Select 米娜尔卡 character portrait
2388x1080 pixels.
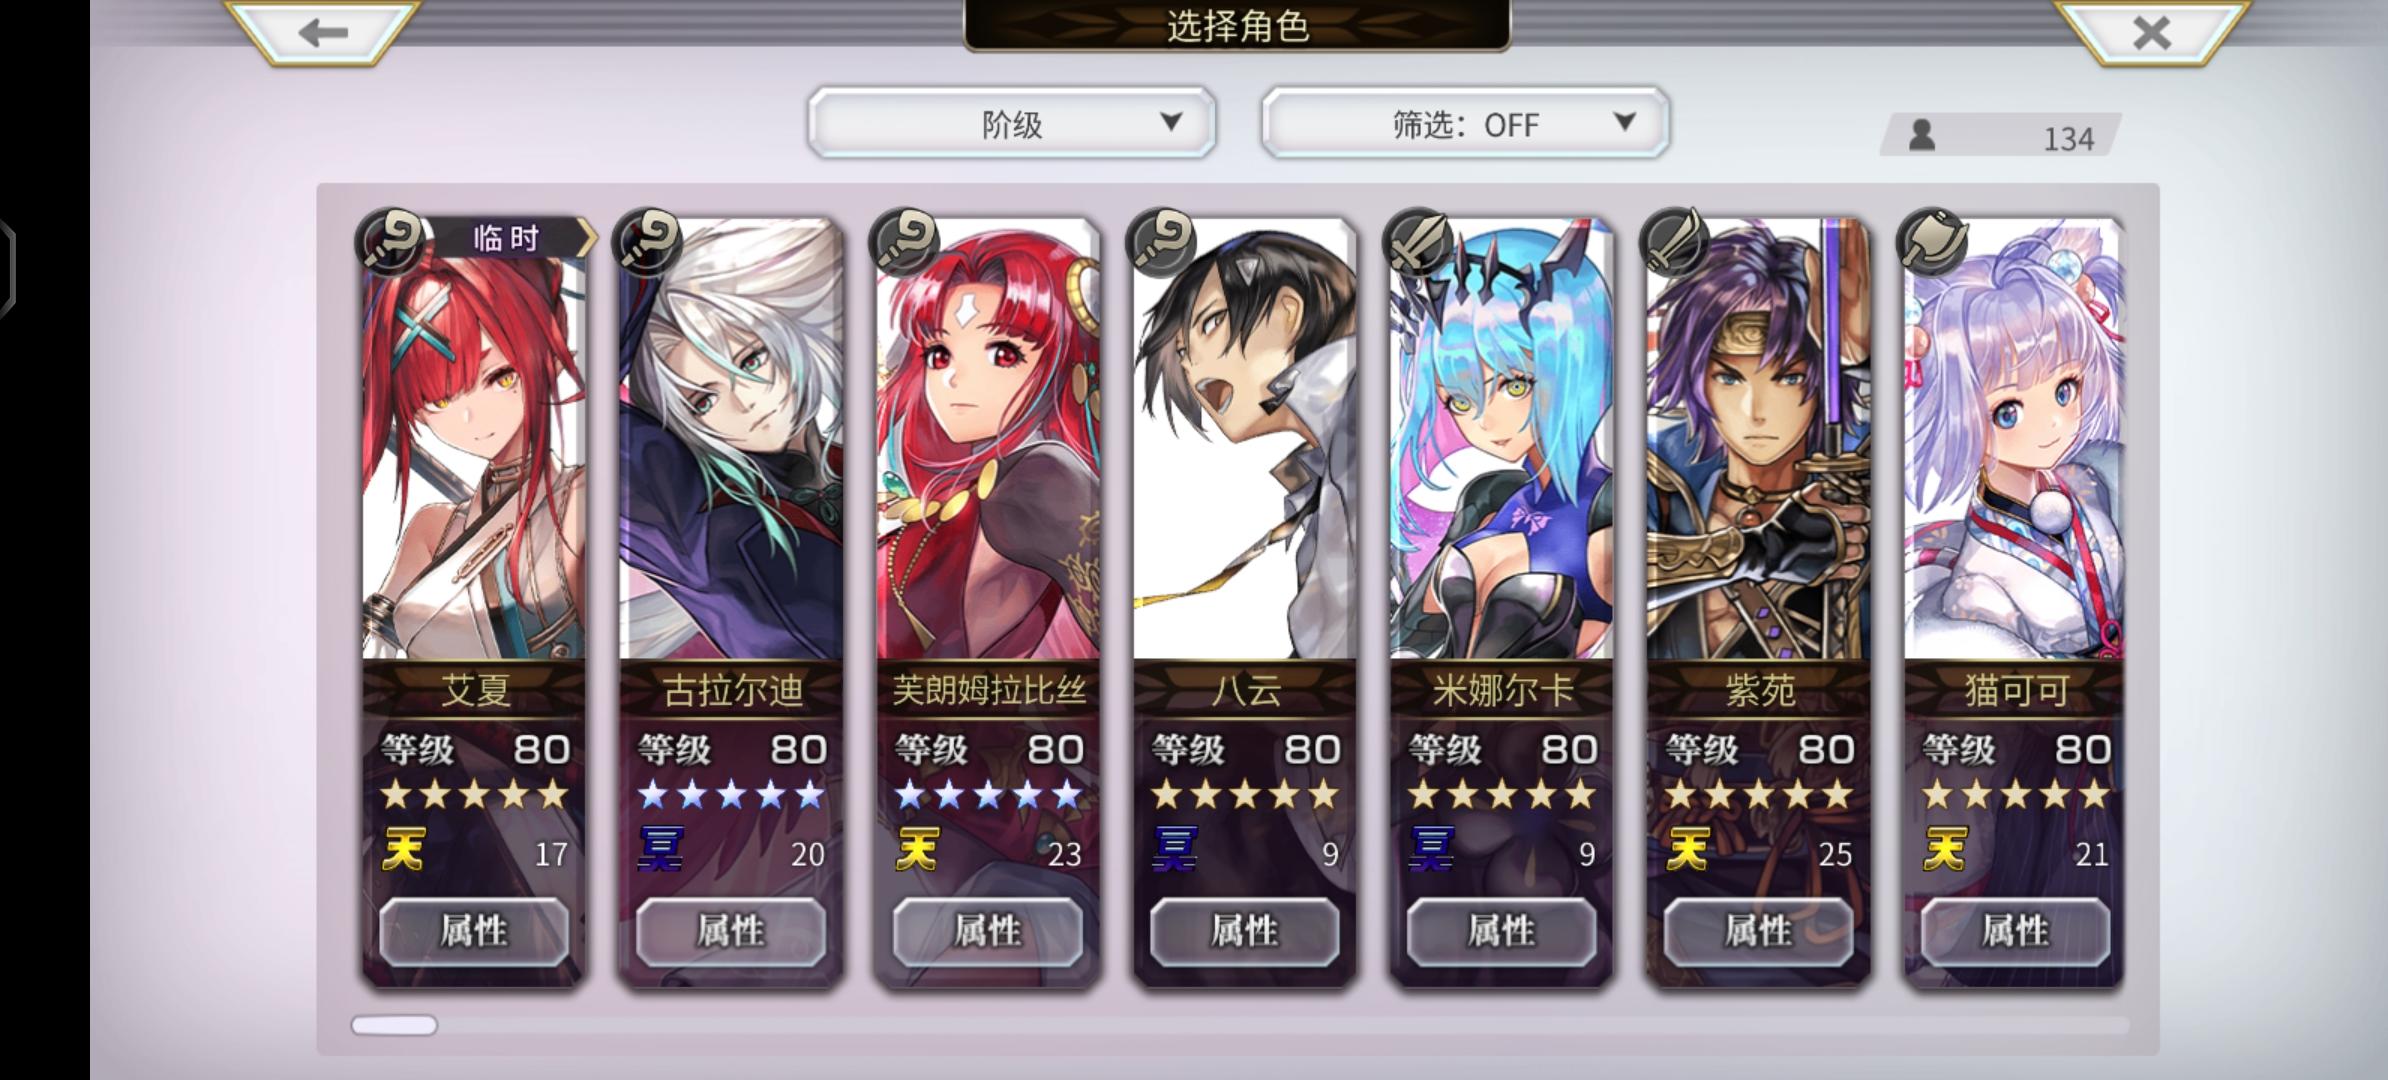pos(1502,440)
